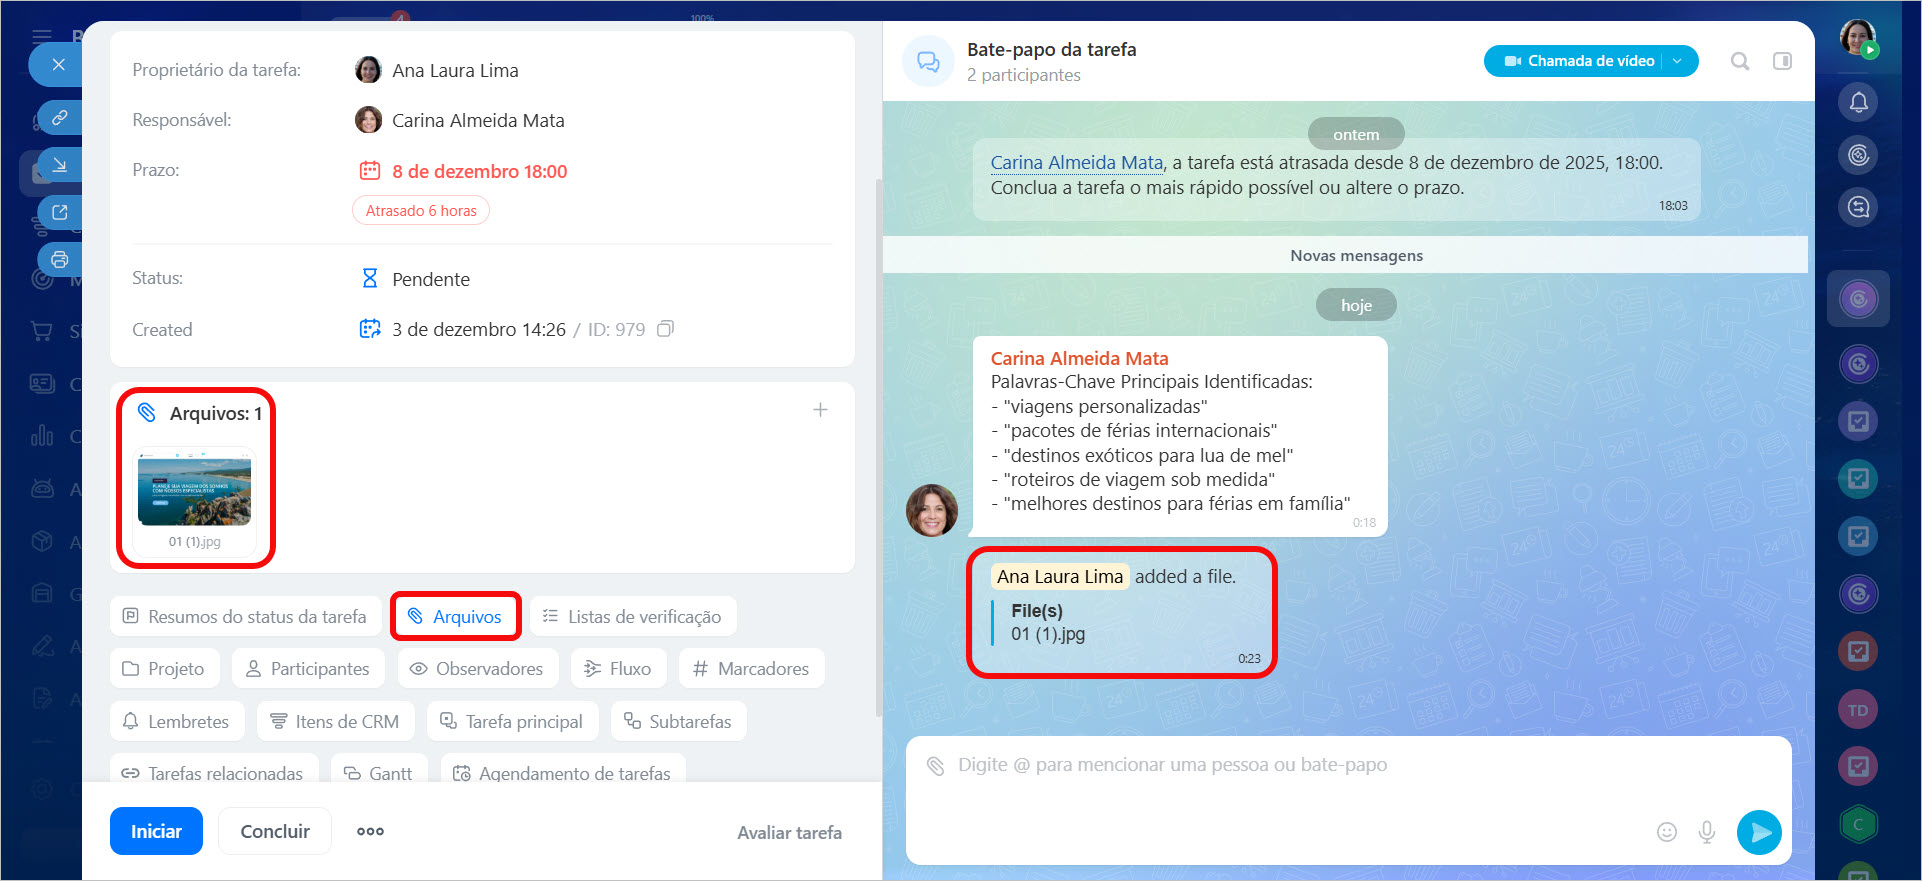Open the 01 (1).jpg file thumbnail
1922x881 pixels.
[194, 492]
